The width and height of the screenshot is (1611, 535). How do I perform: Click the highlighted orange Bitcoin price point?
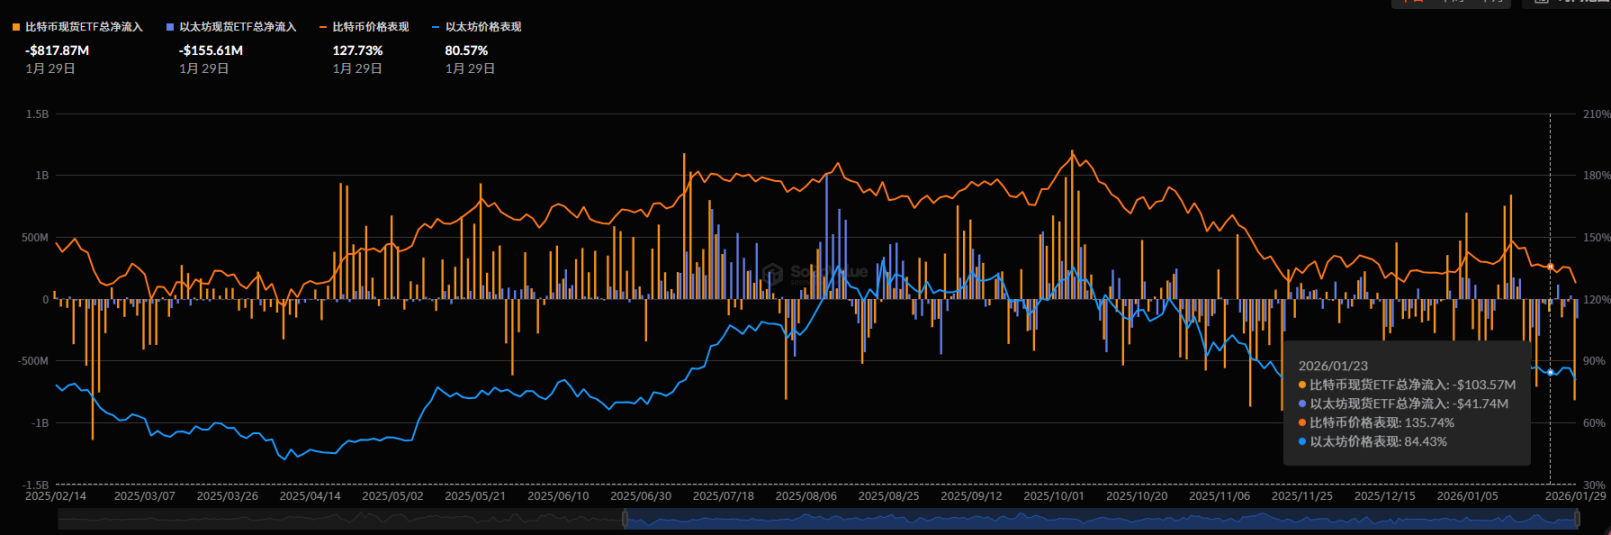(x=1550, y=267)
